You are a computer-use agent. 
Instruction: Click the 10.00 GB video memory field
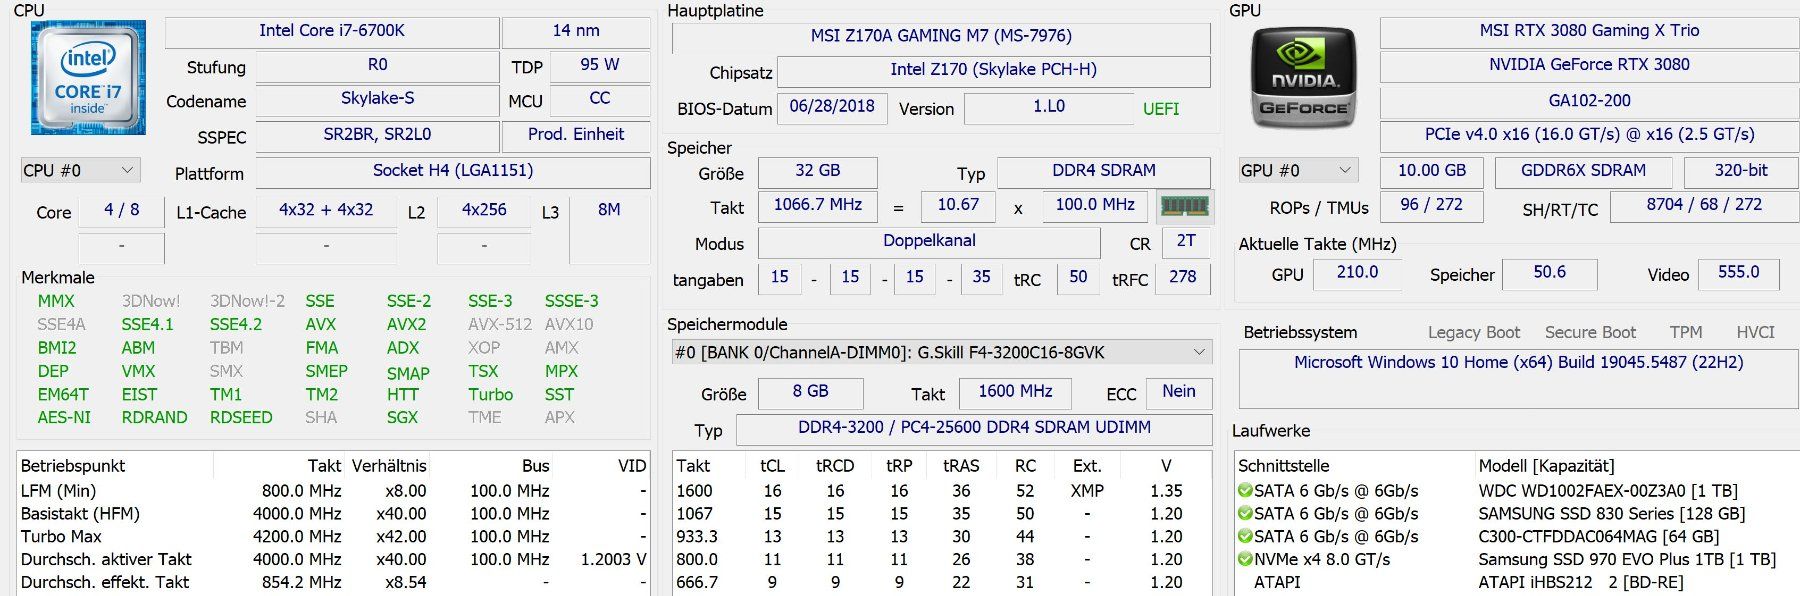[1432, 172]
